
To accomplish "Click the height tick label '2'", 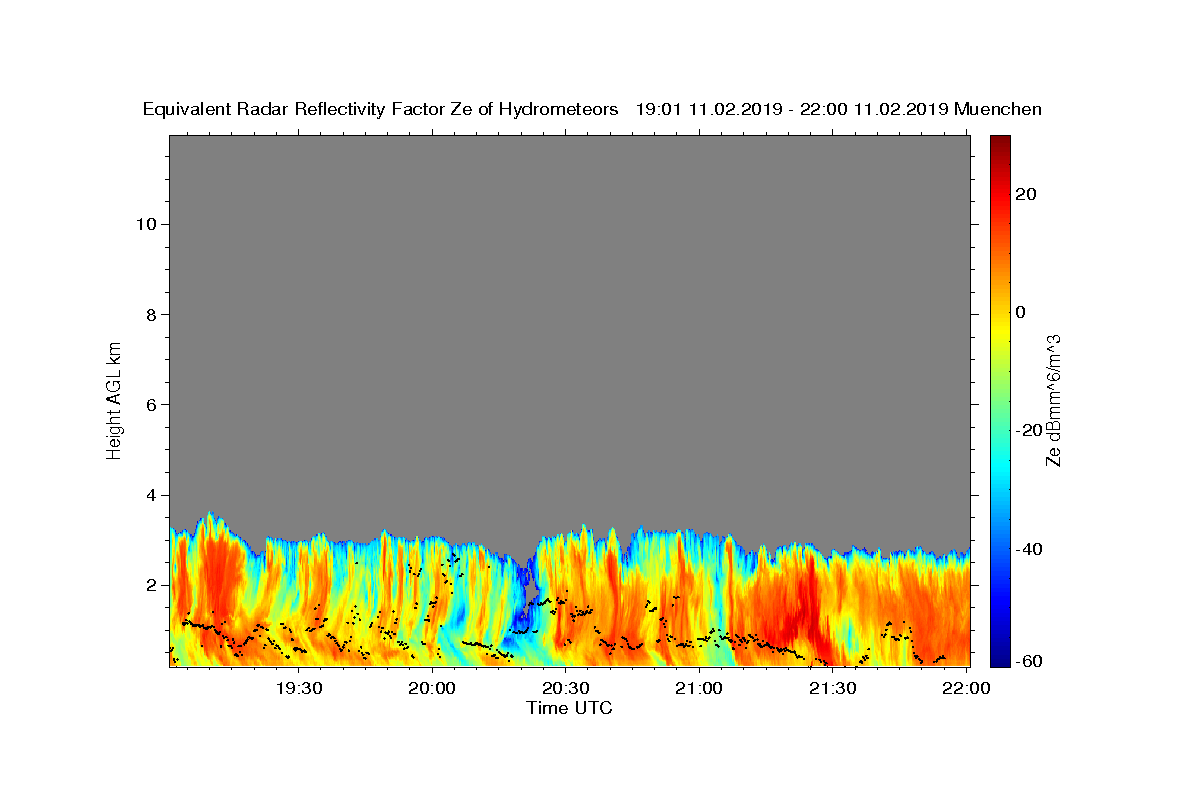I will (152, 585).
